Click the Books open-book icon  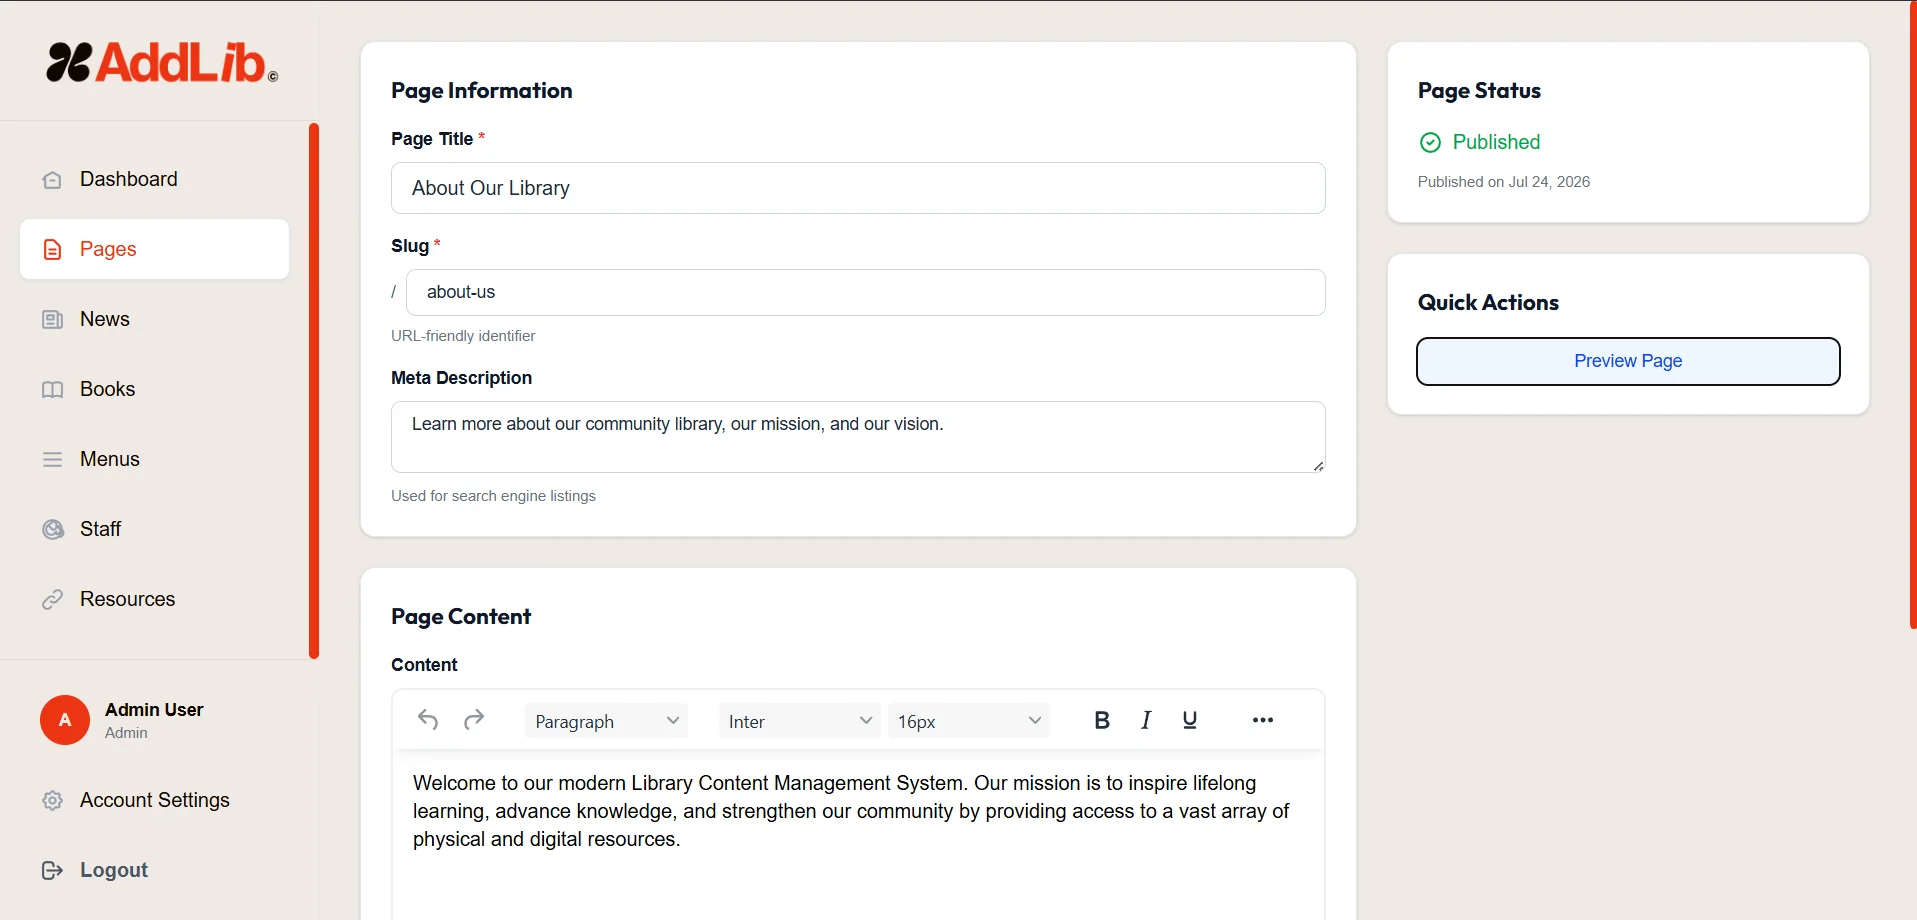coord(52,390)
